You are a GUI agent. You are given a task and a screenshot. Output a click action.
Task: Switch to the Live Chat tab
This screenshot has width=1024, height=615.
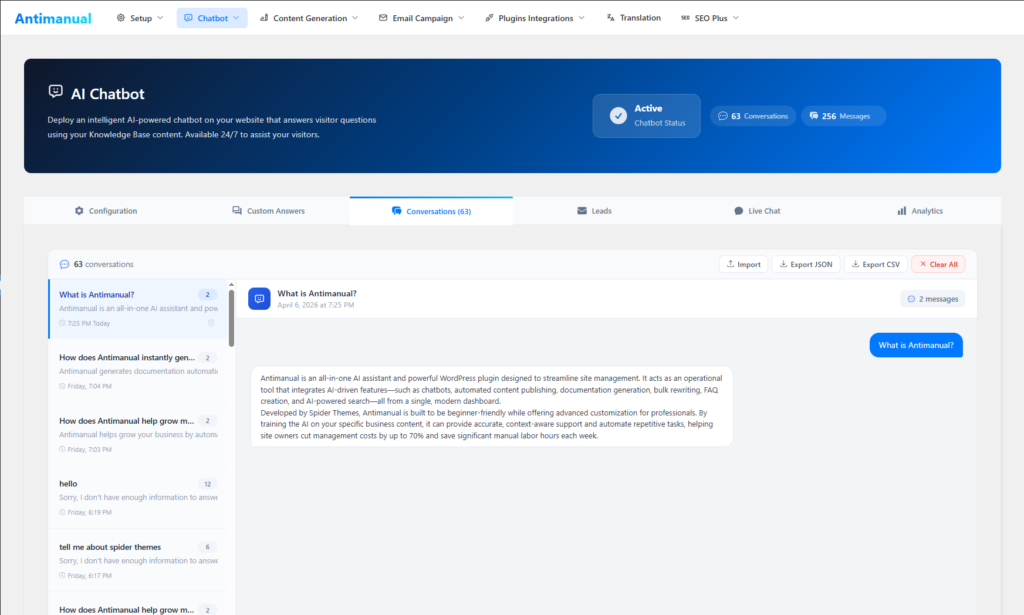pyautogui.click(x=757, y=211)
